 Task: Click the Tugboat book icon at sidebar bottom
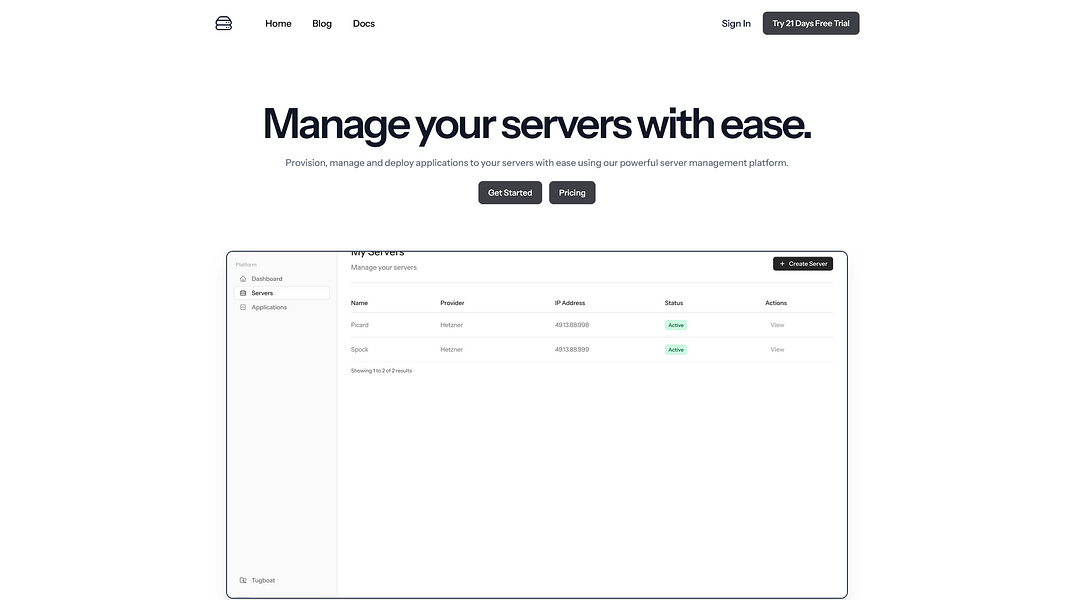click(x=242, y=580)
